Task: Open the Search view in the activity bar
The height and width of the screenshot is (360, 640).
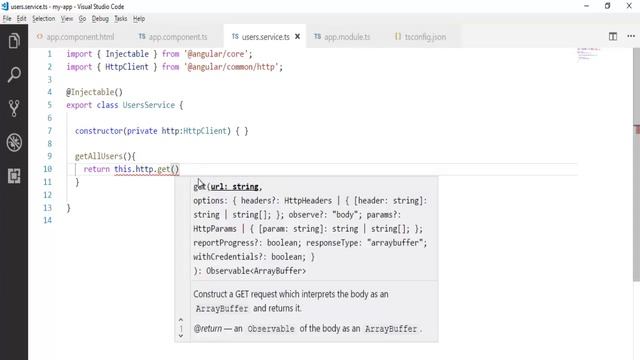Action: 14,75
